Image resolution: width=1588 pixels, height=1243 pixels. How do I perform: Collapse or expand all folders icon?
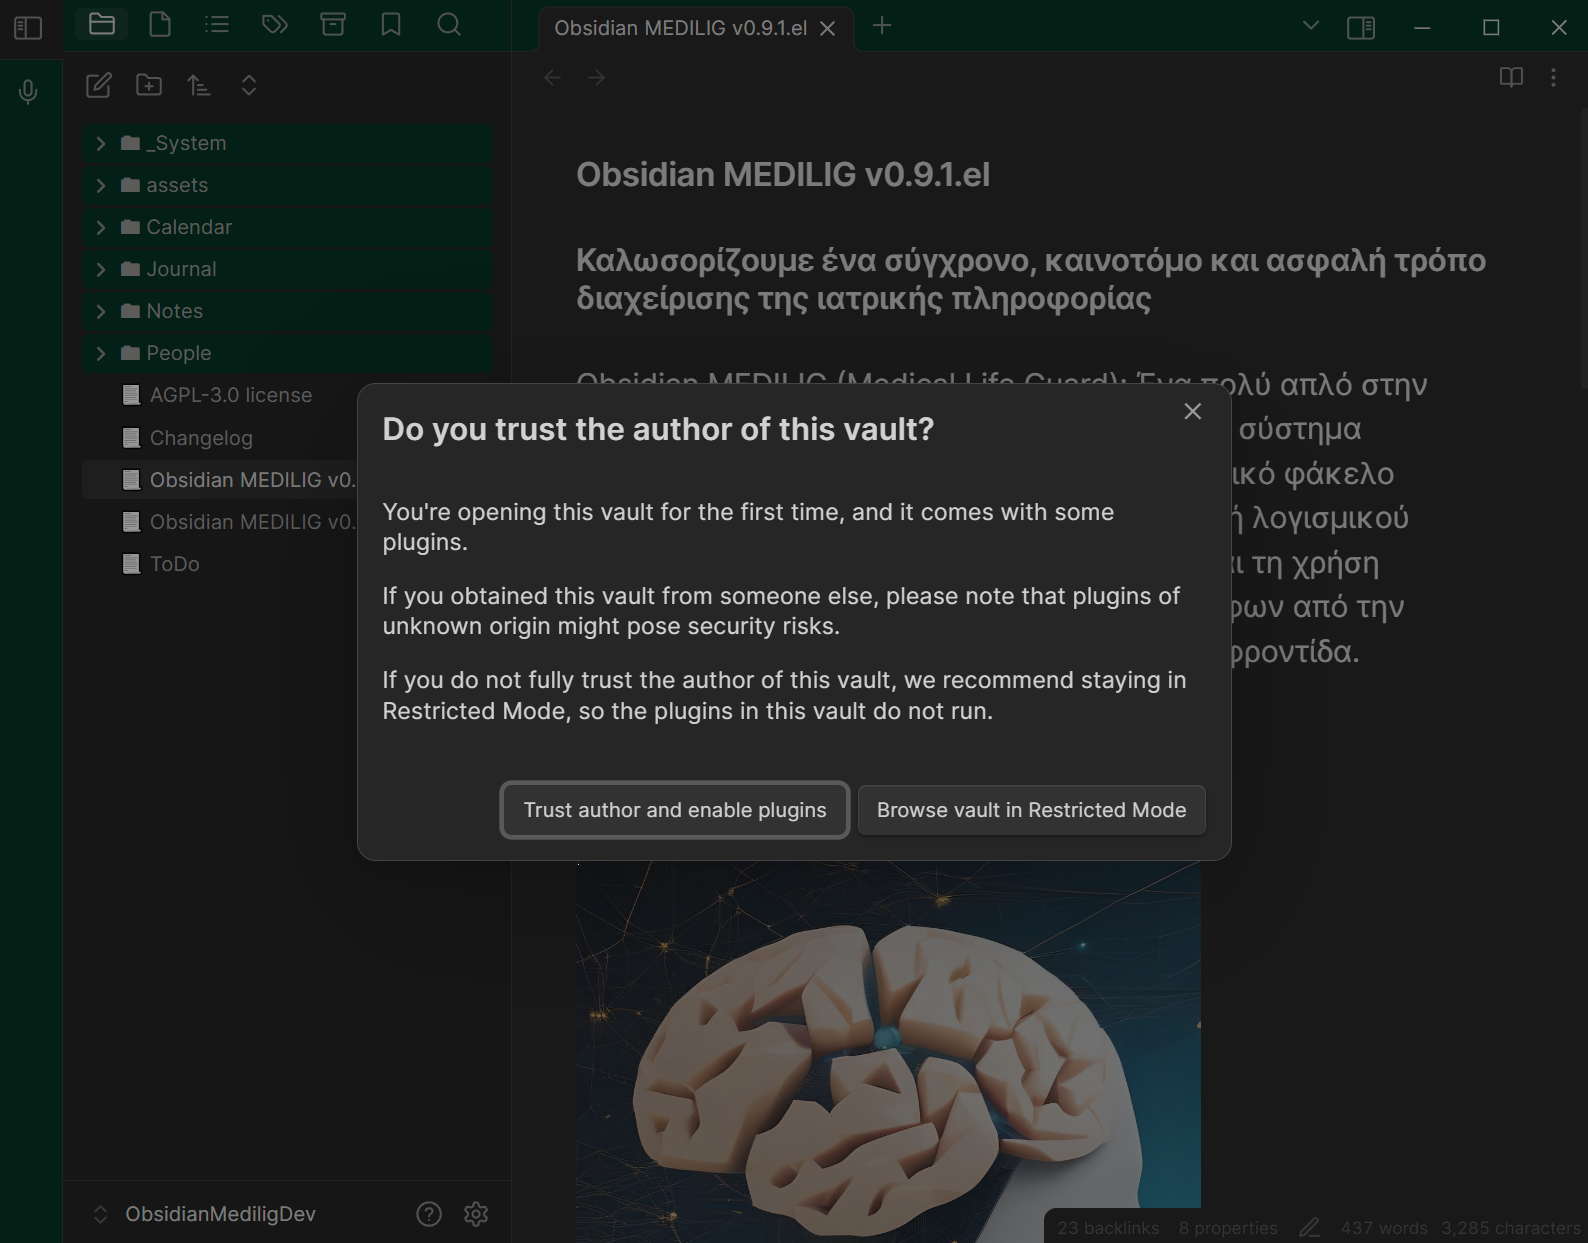coord(249,85)
